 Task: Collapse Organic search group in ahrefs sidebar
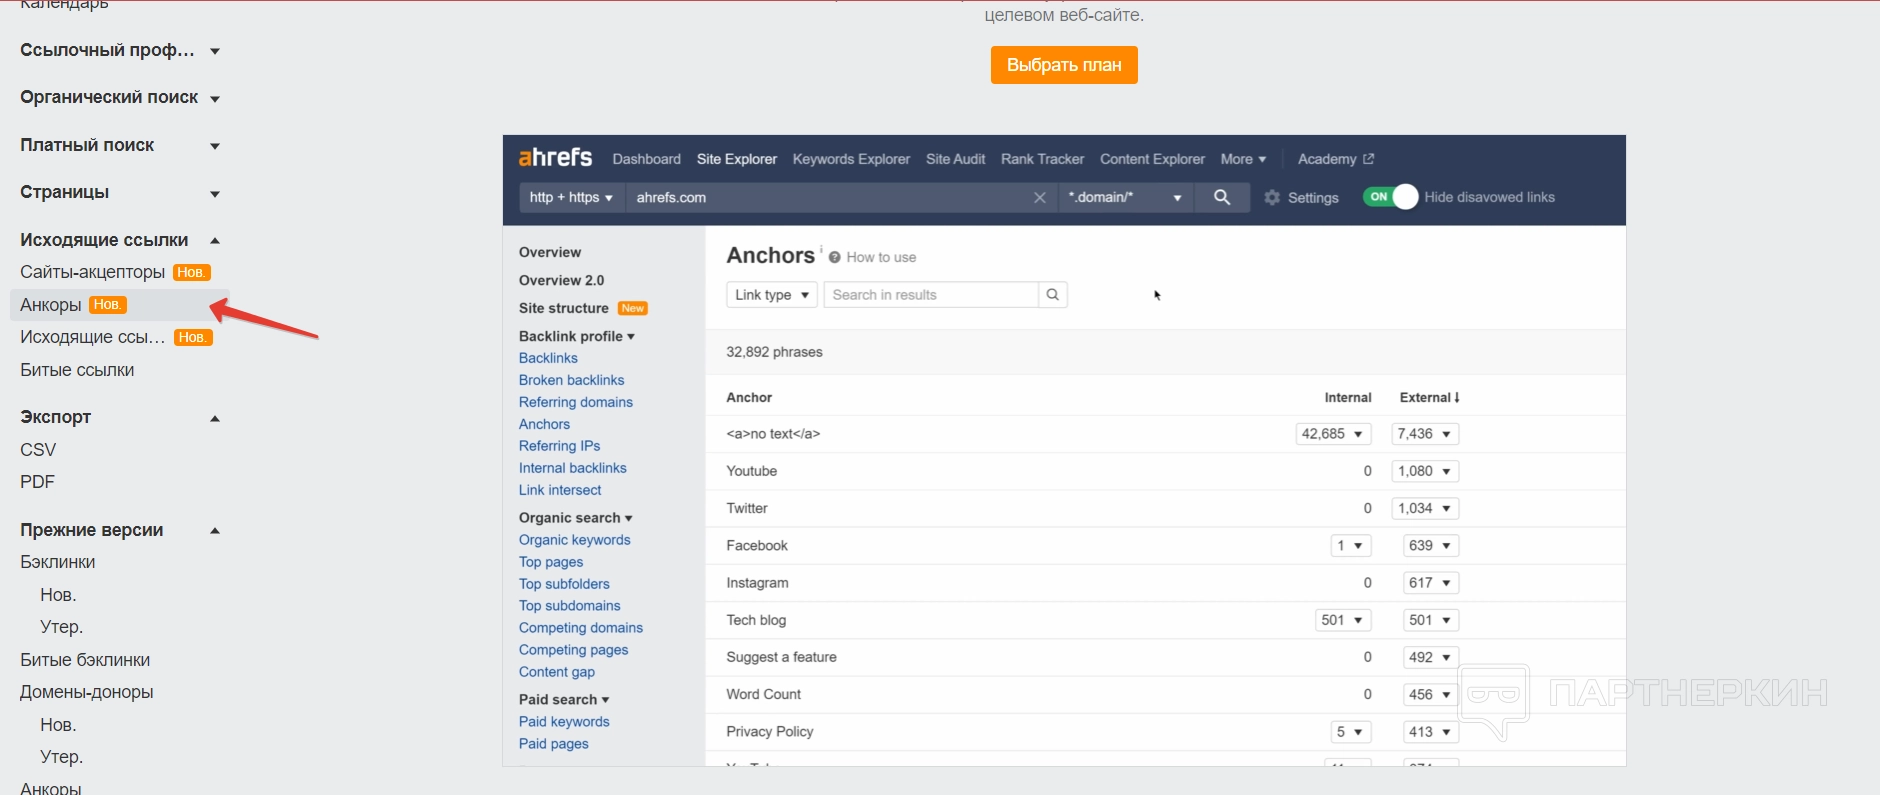[x=576, y=518]
